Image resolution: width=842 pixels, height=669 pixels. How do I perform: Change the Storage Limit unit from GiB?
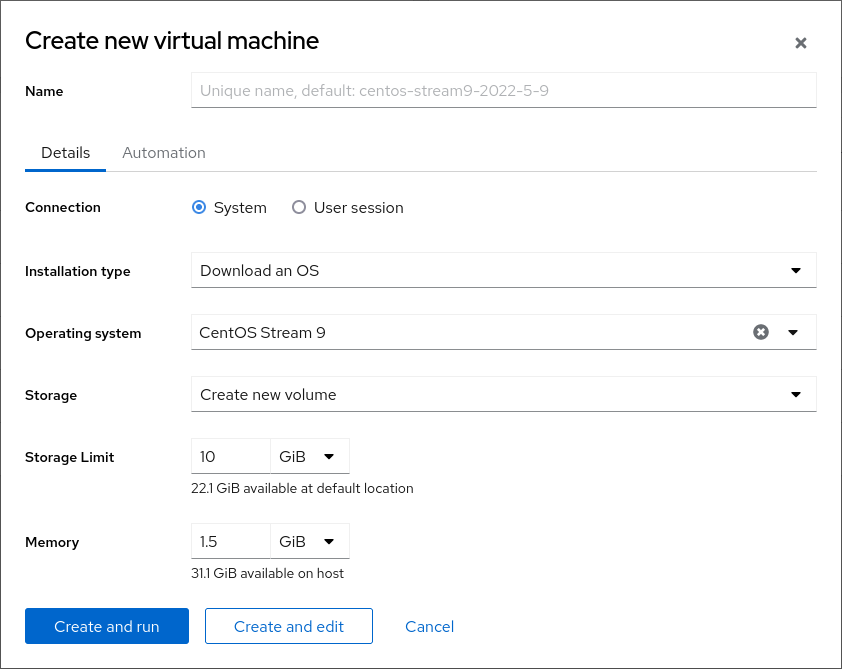(x=309, y=456)
